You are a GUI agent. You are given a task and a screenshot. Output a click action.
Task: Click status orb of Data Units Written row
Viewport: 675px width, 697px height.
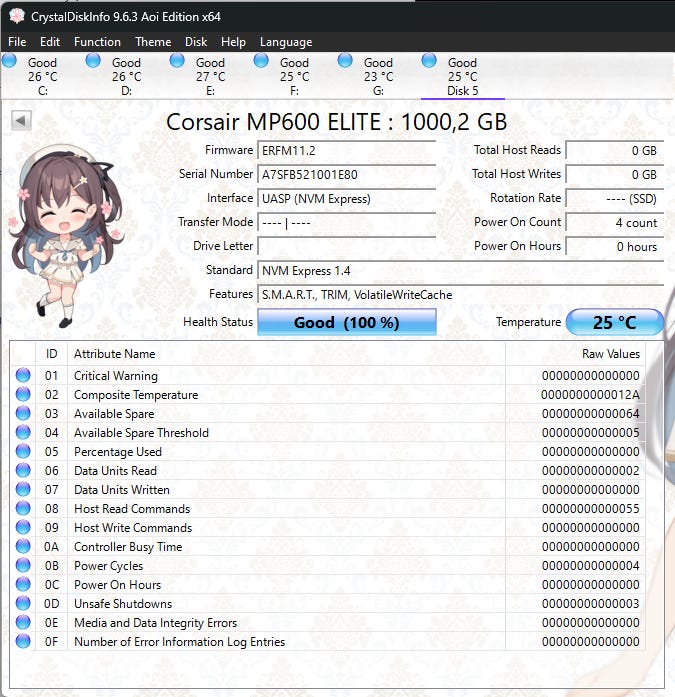(23, 489)
